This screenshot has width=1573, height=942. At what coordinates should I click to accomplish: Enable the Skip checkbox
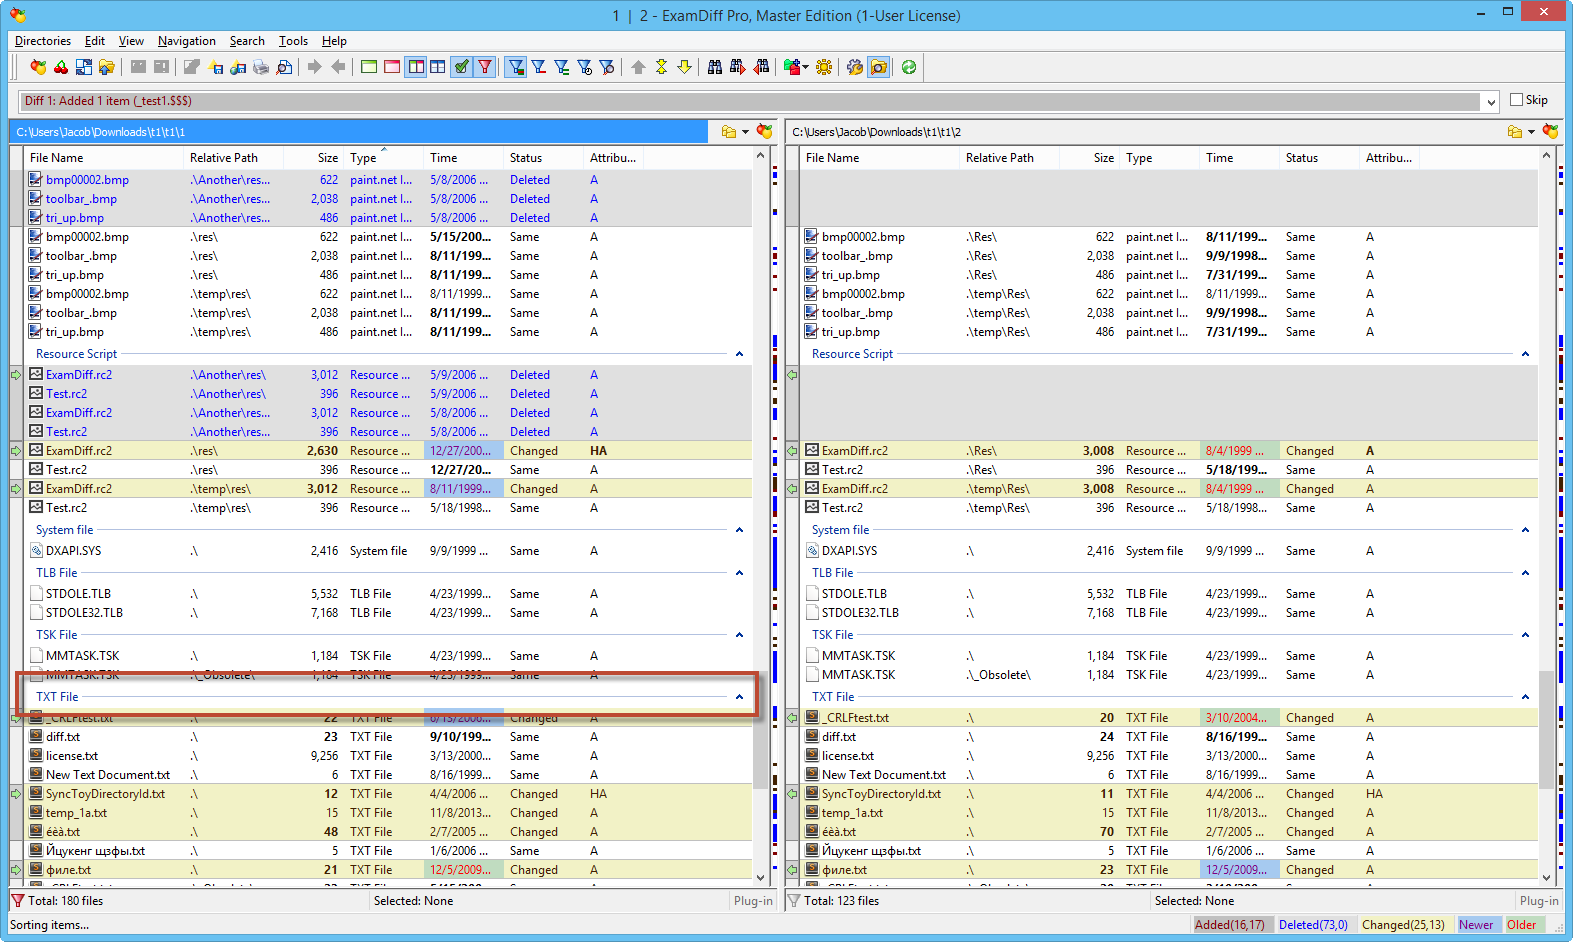click(x=1517, y=100)
